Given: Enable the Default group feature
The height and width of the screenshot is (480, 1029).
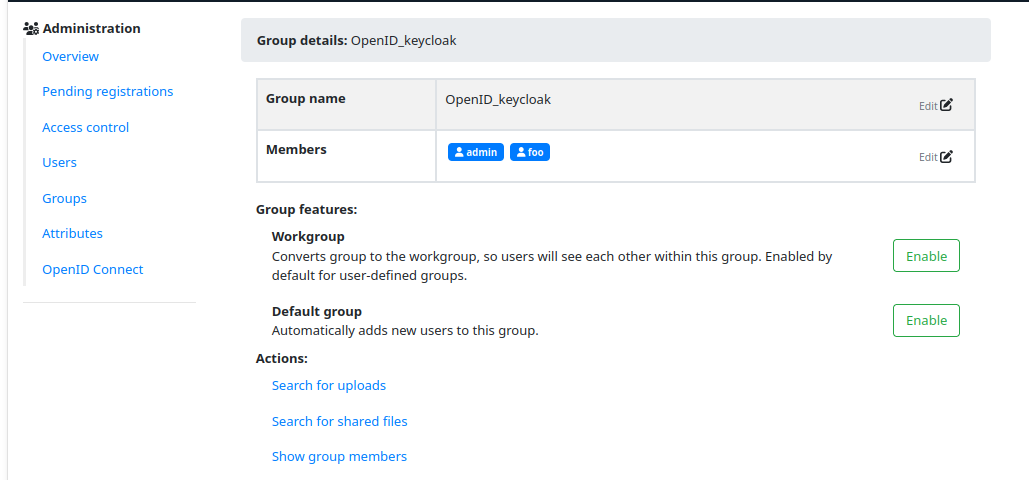Looking at the screenshot, I should click(926, 320).
